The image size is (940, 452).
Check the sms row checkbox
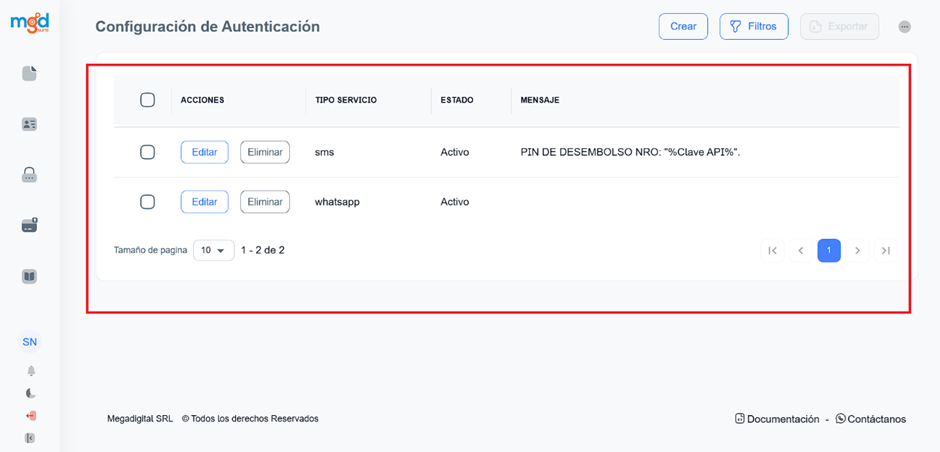pos(147,152)
